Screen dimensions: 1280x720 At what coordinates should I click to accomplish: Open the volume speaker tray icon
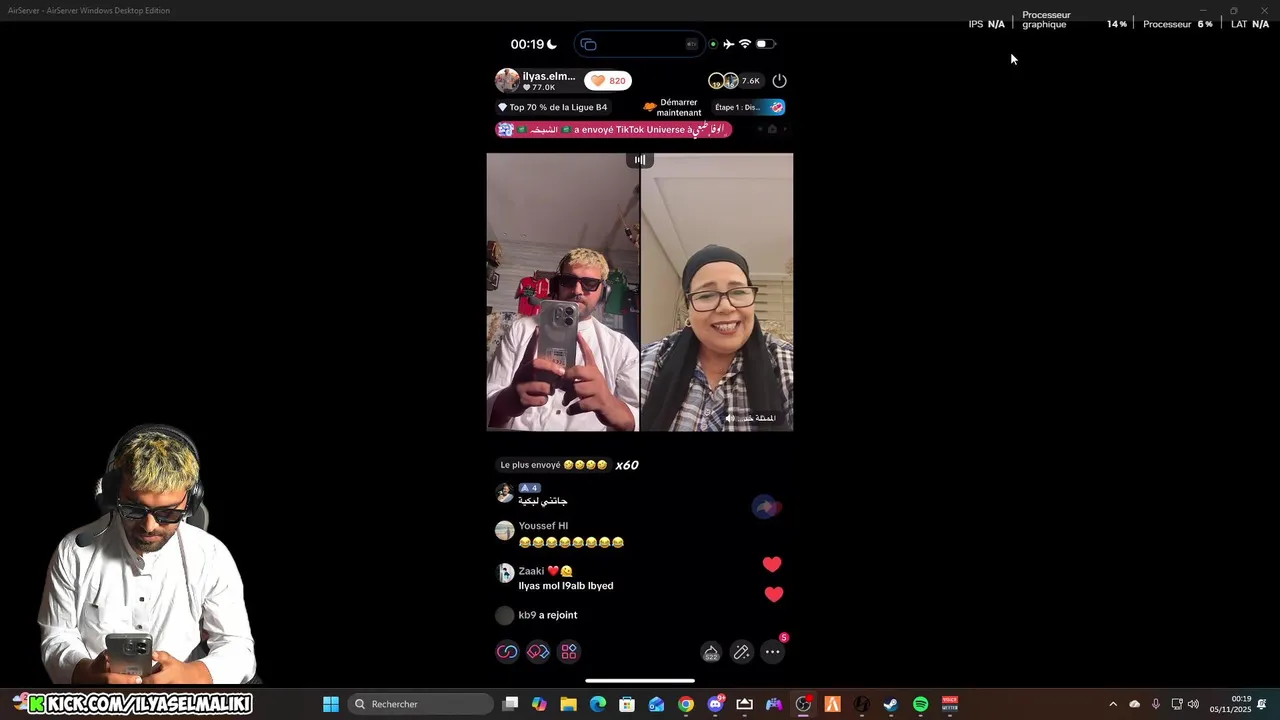[1193, 704]
